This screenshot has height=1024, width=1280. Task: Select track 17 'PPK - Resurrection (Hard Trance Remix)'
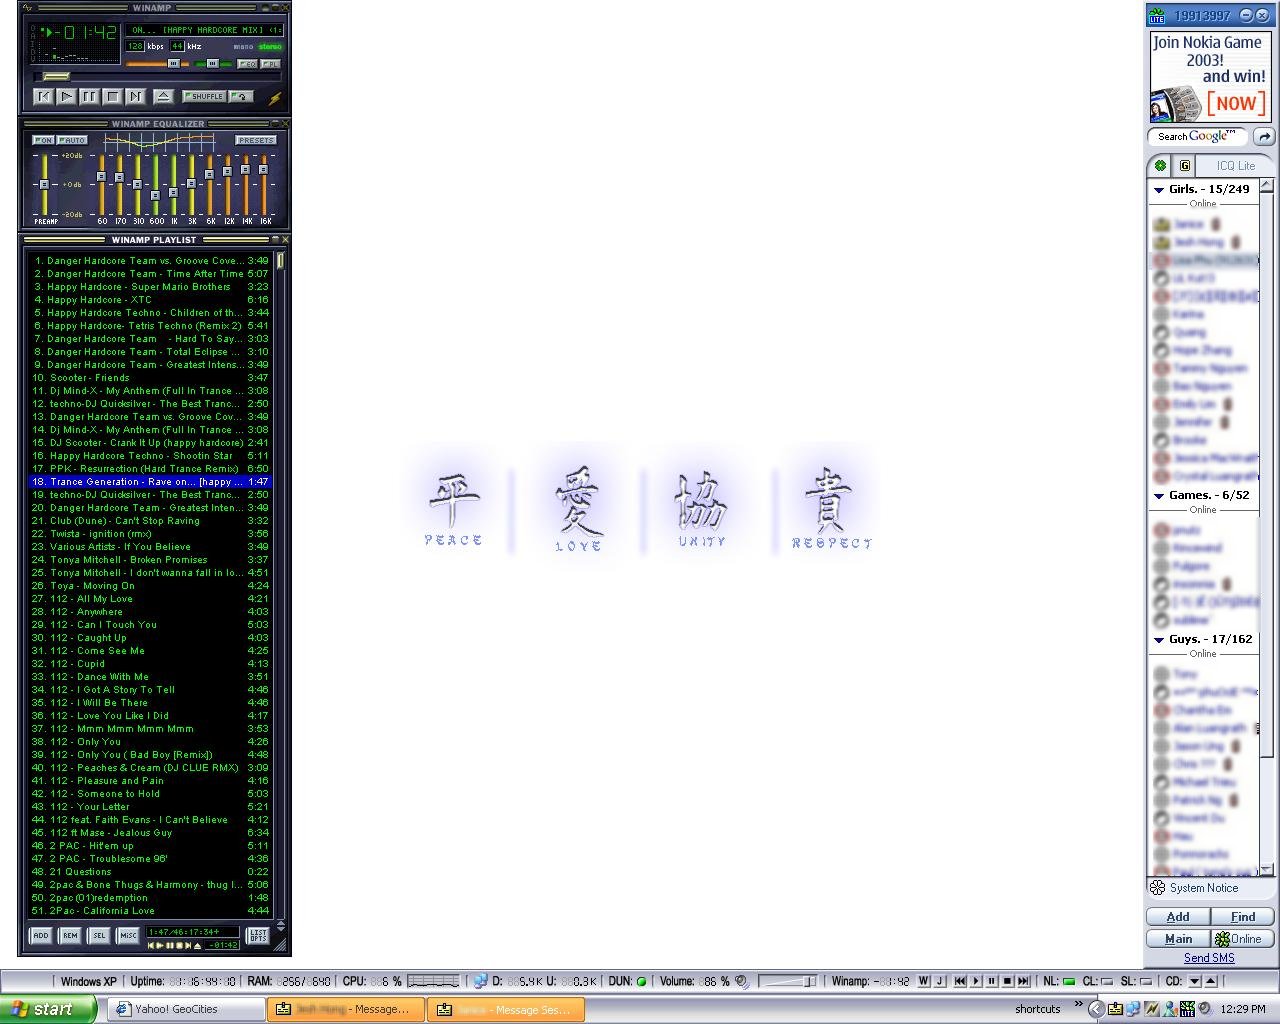pyautogui.click(x=149, y=468)
